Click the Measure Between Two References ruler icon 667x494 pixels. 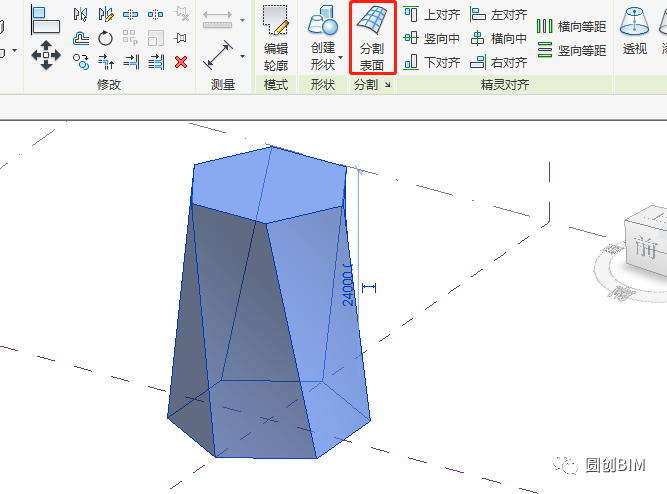[x=217, y=20]
